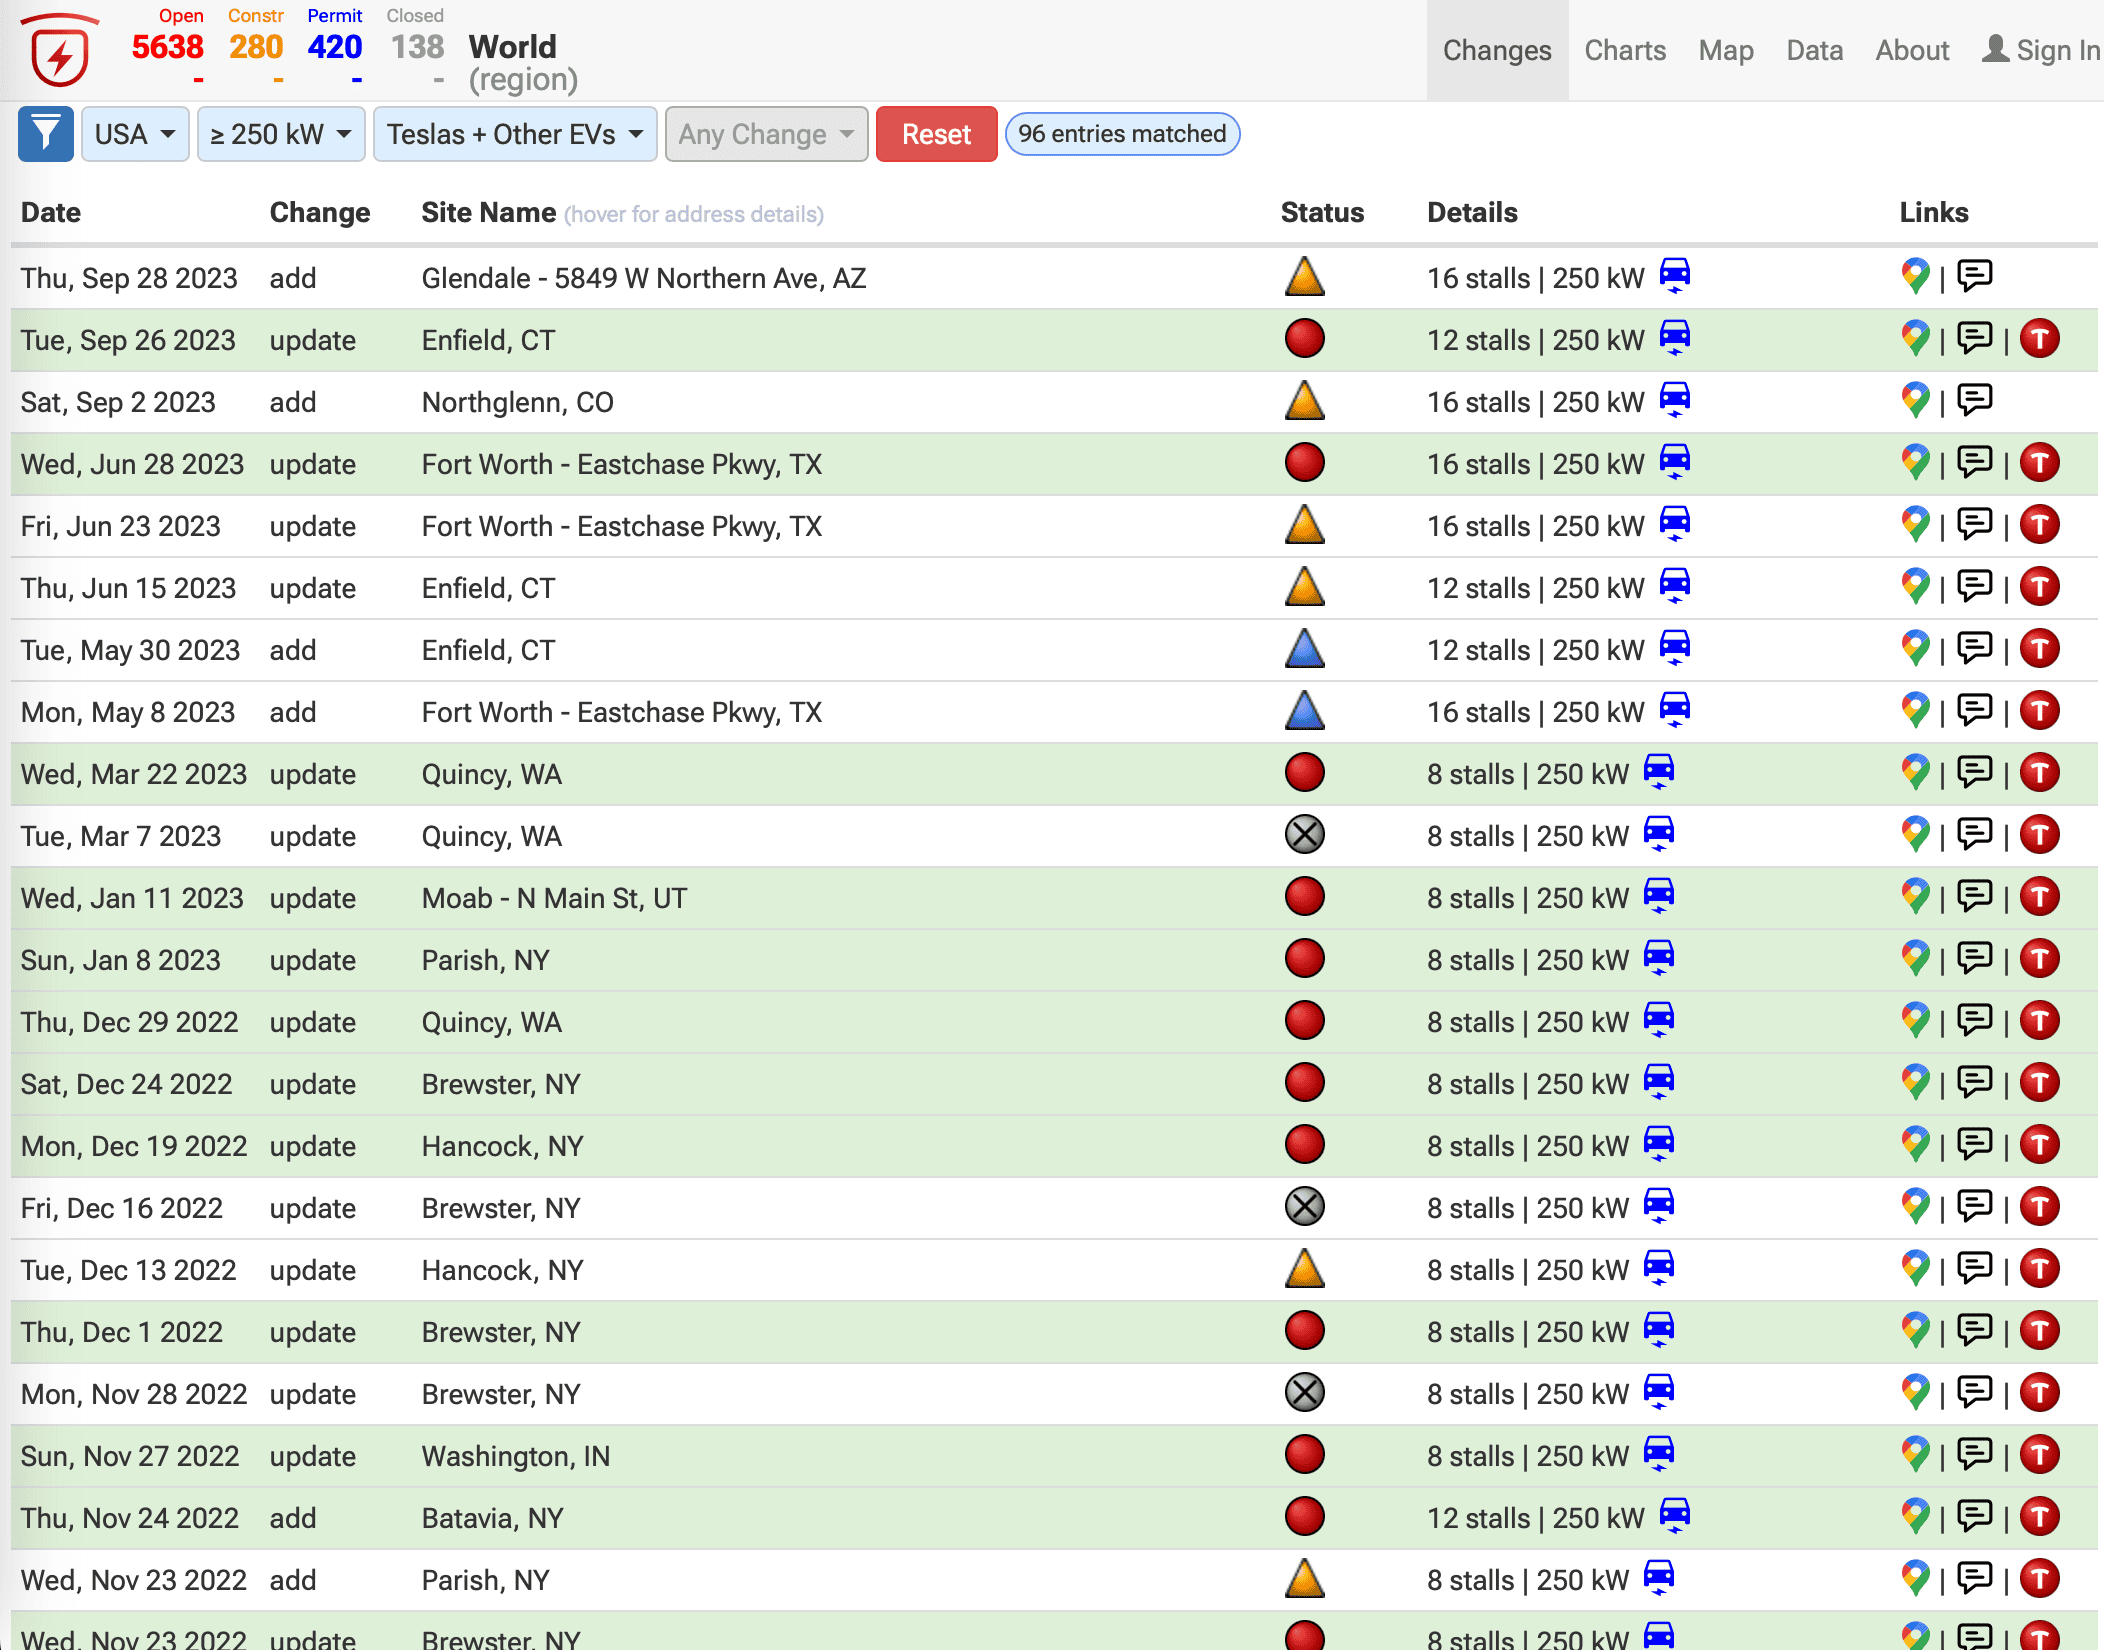Open Tesla page icon for Enfield Sep 26
Image resolution: width=2104 pixels, height=1650 pixels.
point(2039,339)
